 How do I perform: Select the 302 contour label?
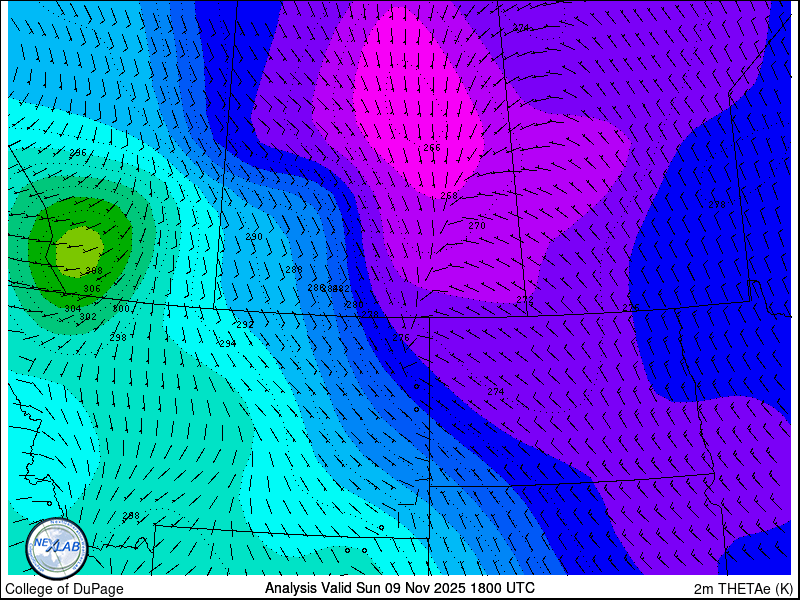click(x=88, y=317)
